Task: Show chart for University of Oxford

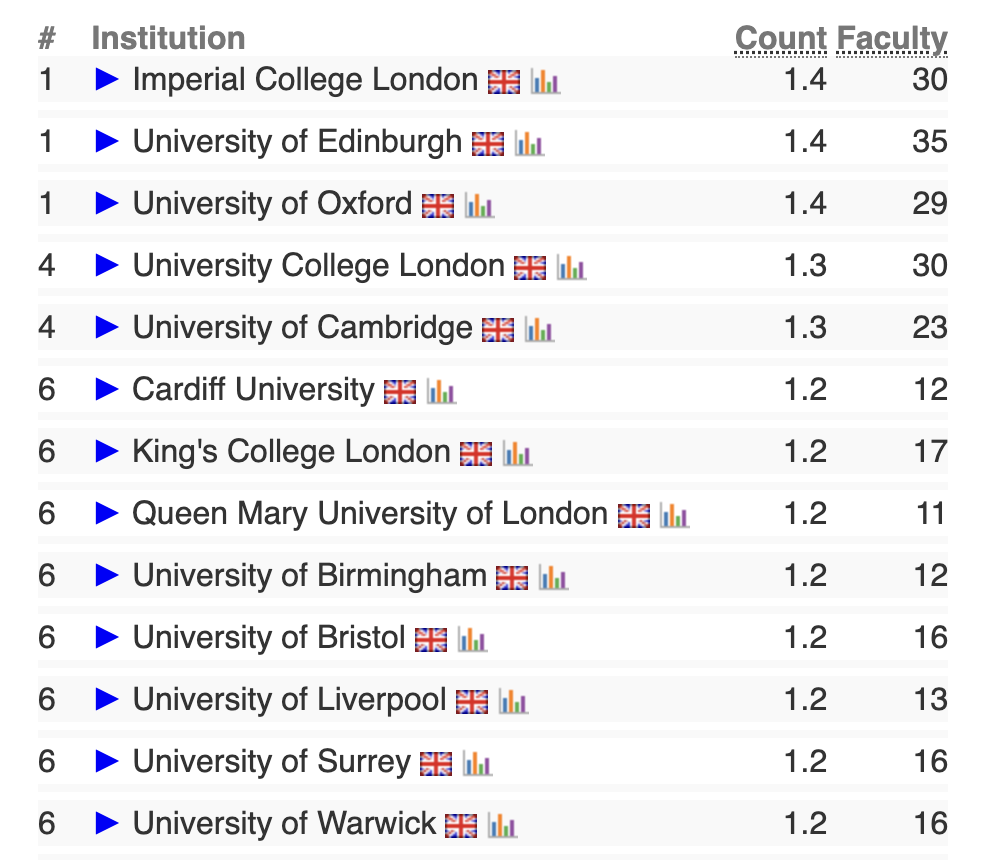Action: pos(479,205)
